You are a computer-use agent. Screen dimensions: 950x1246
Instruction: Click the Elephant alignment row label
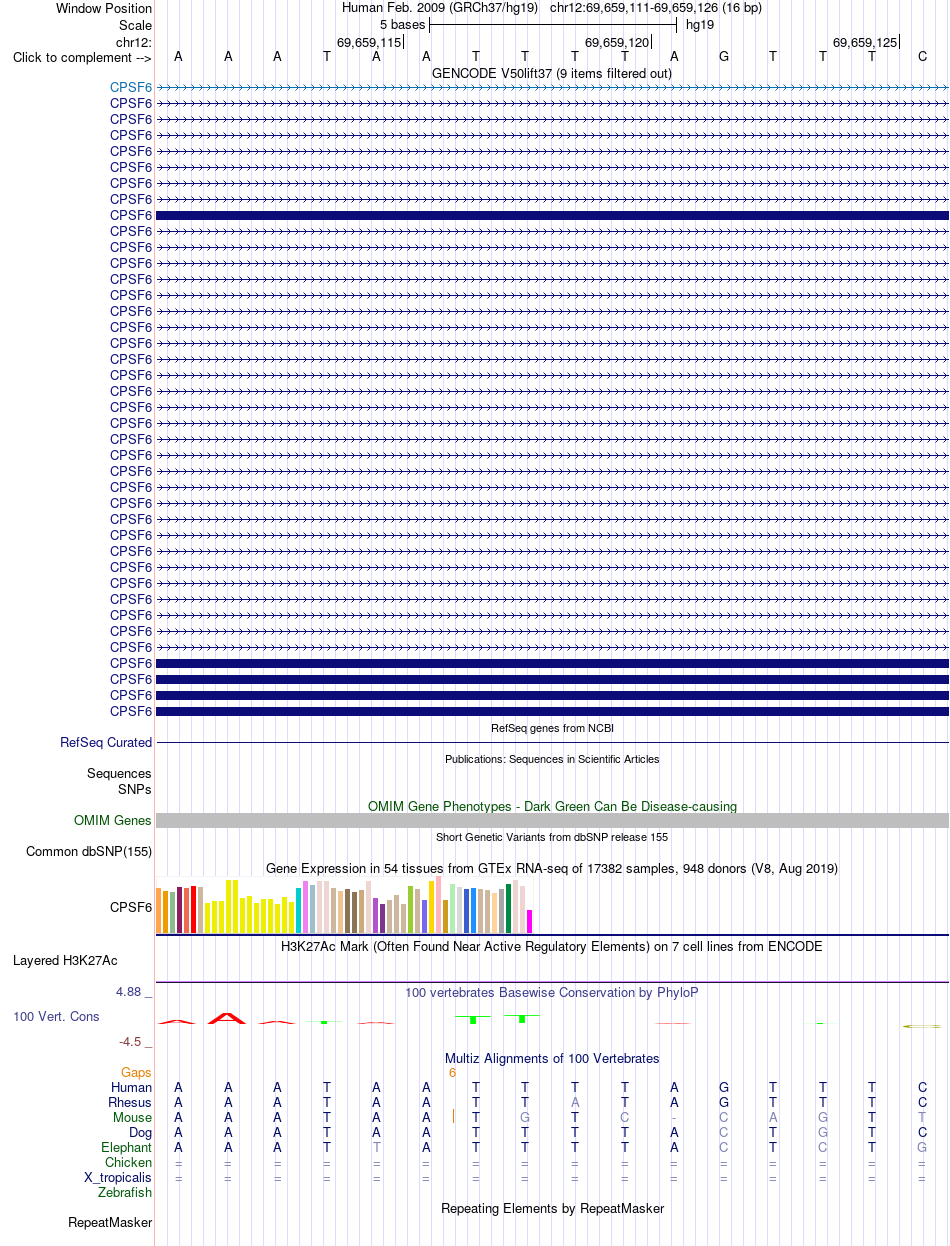tap(127, 1147)
